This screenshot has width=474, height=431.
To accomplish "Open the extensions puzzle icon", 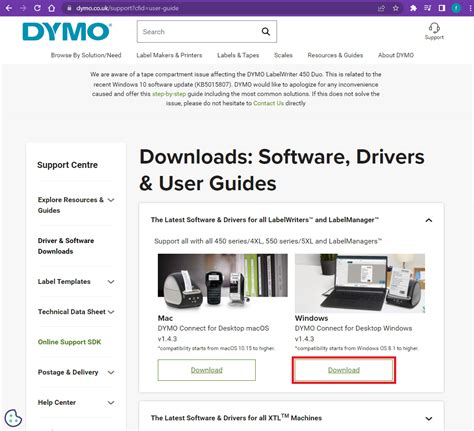I will pyautogui.click(x=413, y=8).
